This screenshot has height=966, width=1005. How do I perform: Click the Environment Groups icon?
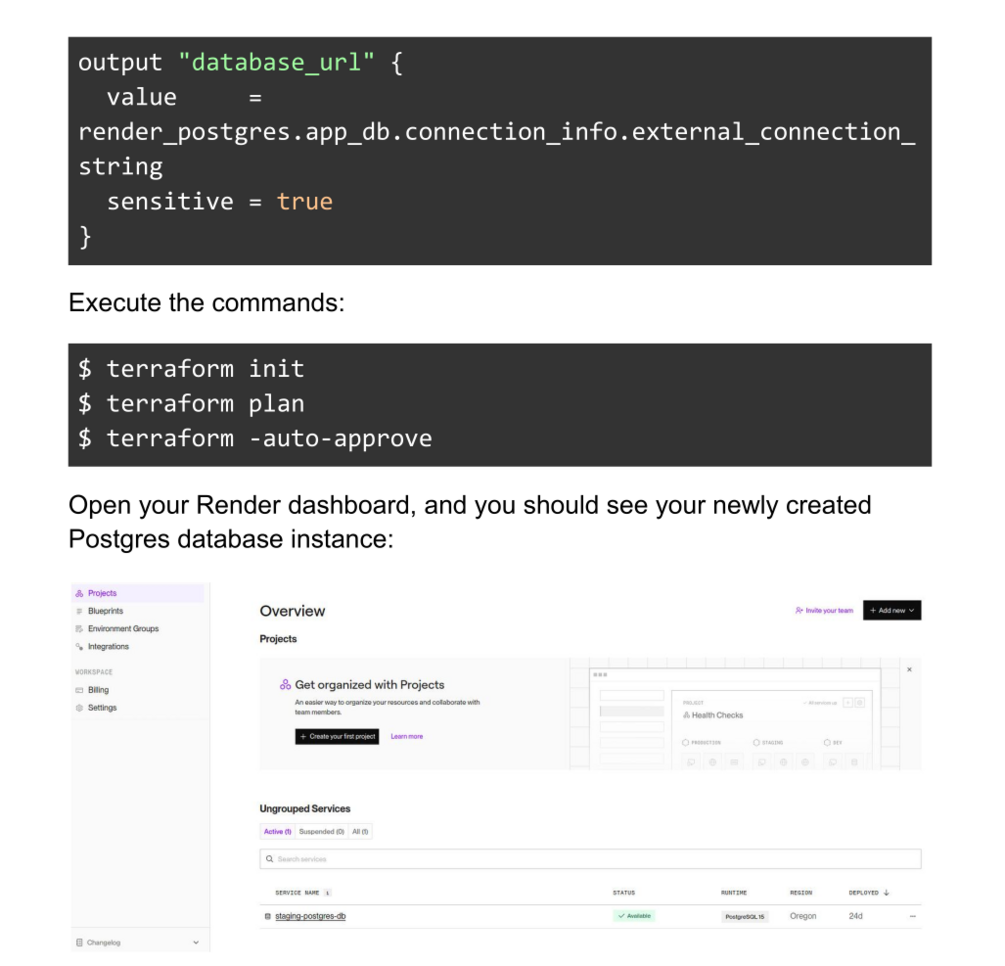79,629
